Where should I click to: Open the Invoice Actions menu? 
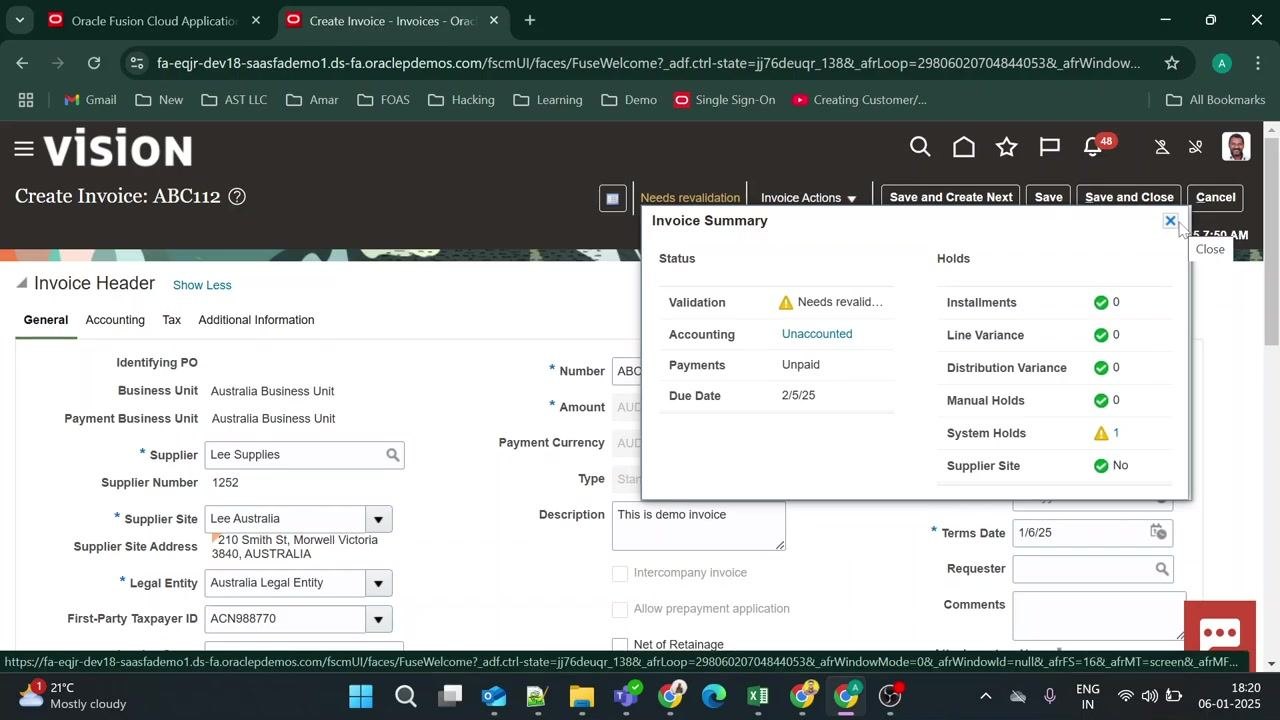pyautogui.click(x=809, y=198)
